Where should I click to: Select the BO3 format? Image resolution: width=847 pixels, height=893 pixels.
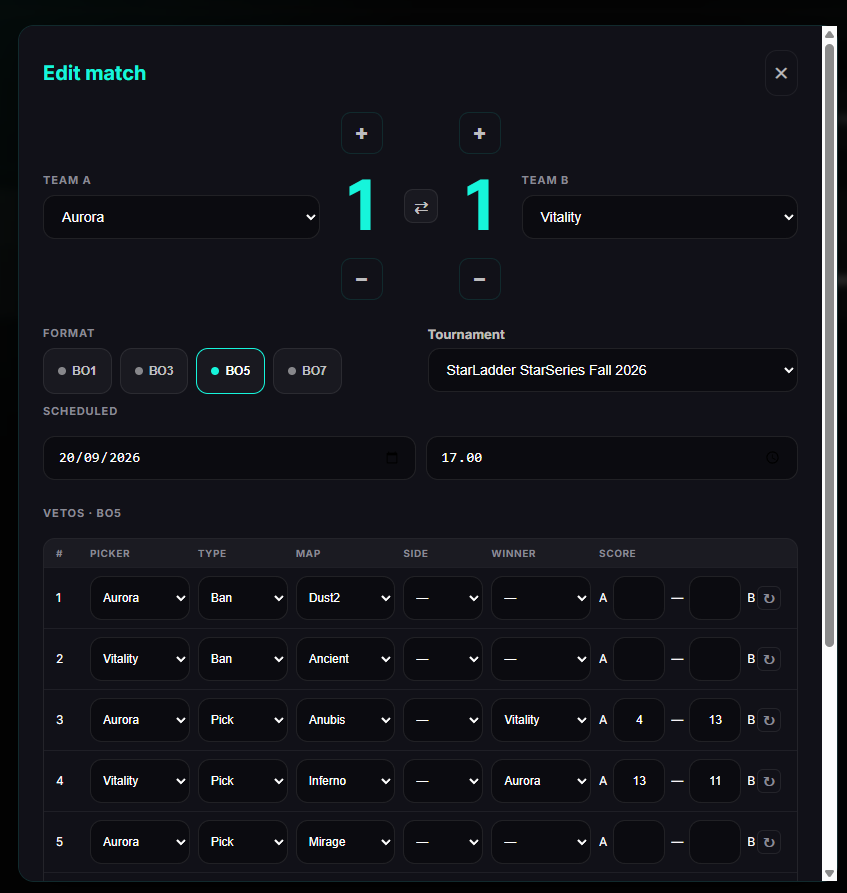tap(154, 371)
